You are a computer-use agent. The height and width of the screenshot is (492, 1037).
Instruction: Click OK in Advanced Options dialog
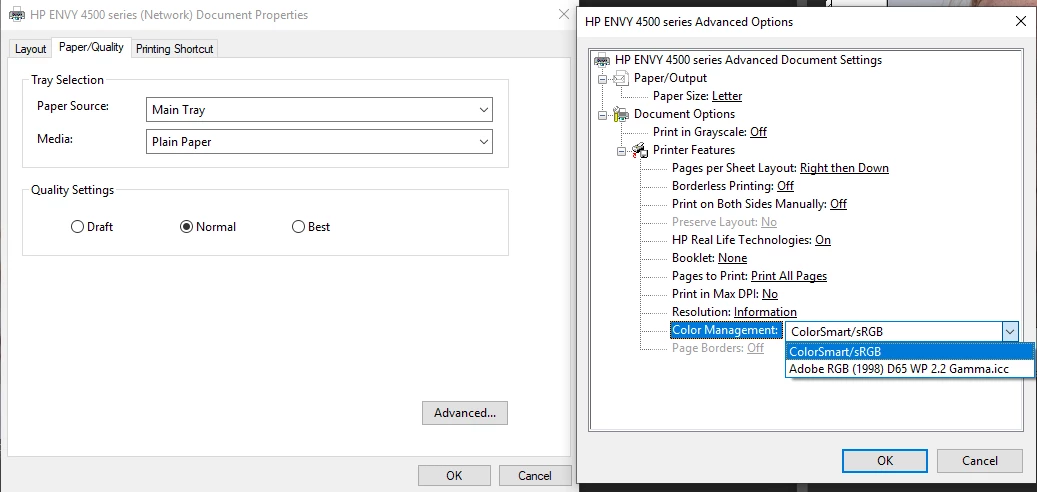885,461
